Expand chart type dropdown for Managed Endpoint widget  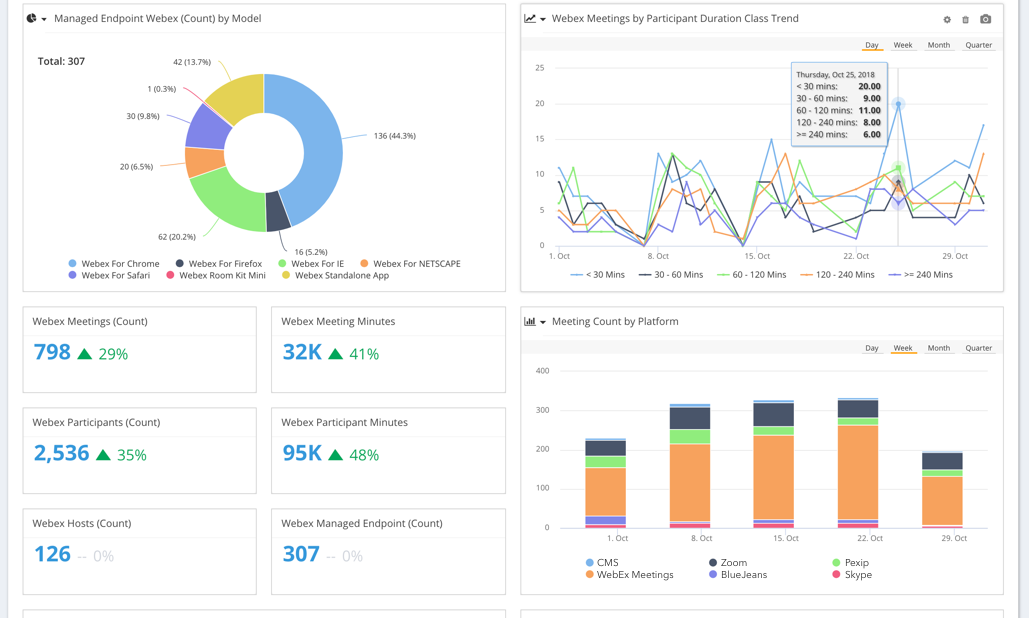click(x=44, y=19)
